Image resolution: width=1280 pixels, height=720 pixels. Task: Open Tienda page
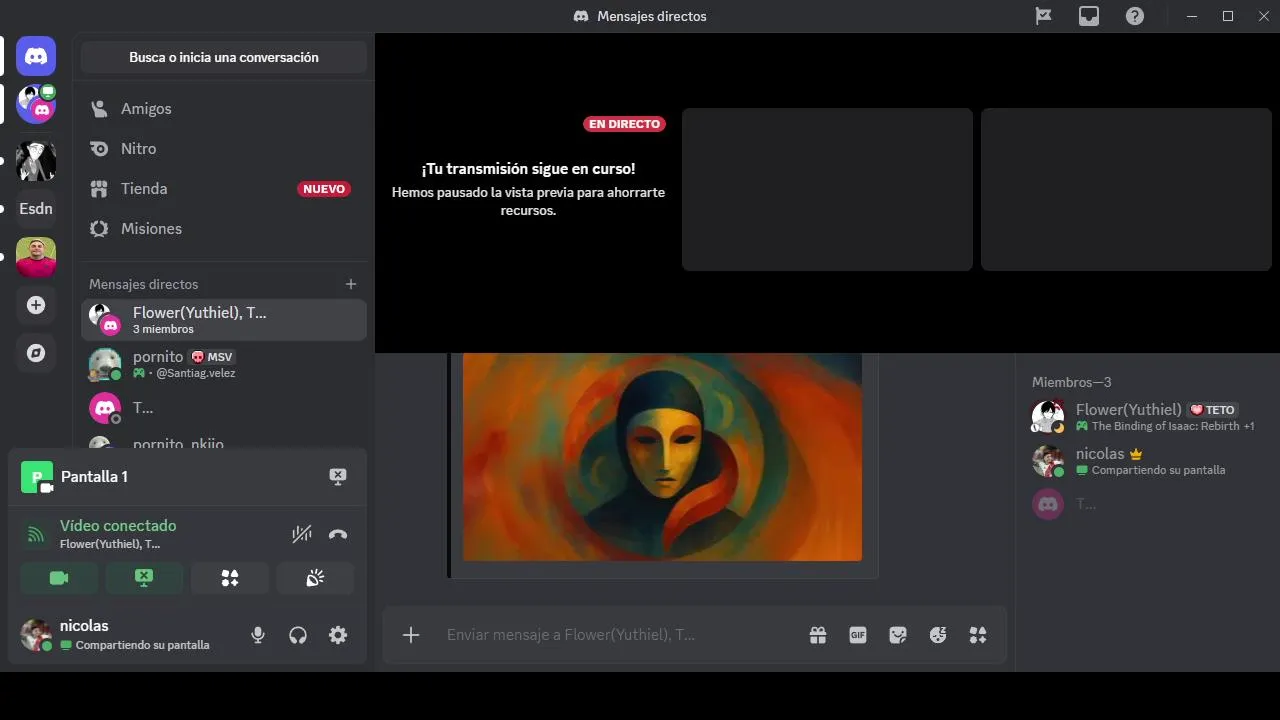tap(224, 189)
